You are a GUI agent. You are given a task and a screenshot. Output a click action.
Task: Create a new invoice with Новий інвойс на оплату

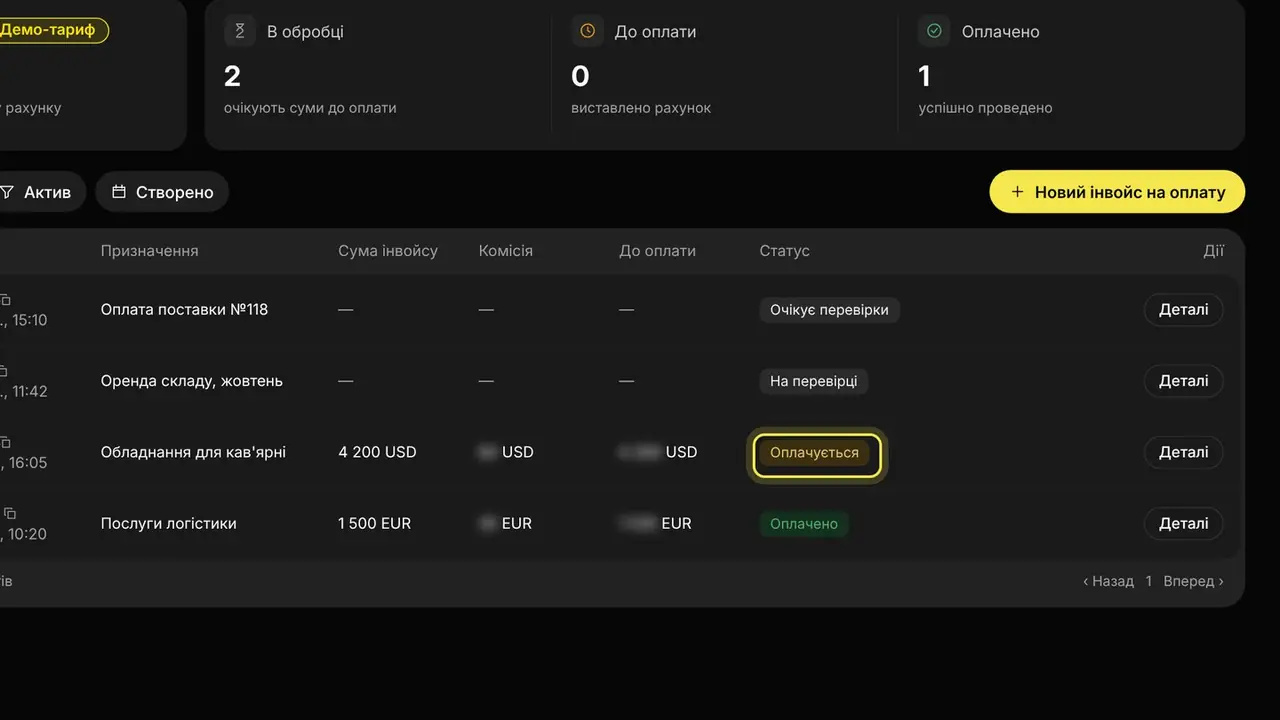[x=1117, y=192]
